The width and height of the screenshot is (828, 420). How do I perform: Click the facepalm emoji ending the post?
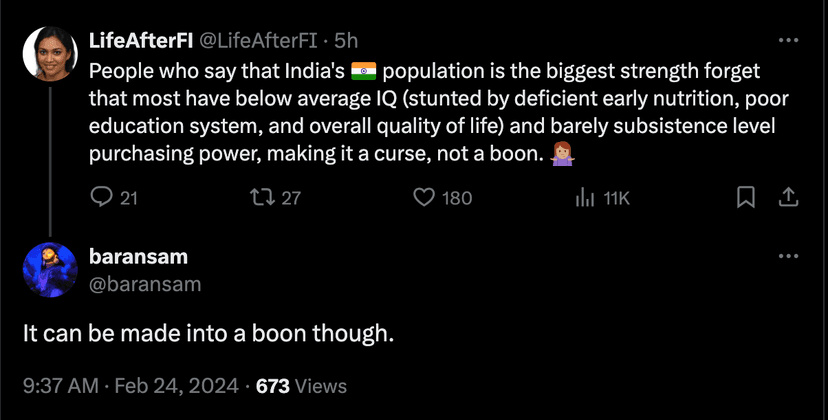(561, 155)
